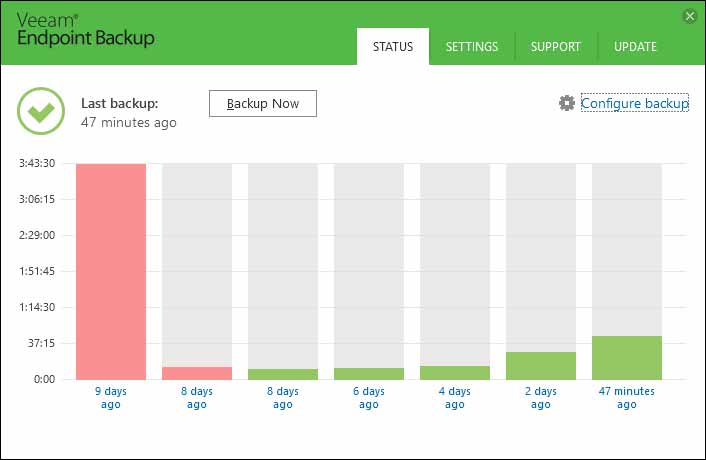This screenshot has height=460, width=706.
Task: Open the '2 days ago' label link
Action: 541,397
